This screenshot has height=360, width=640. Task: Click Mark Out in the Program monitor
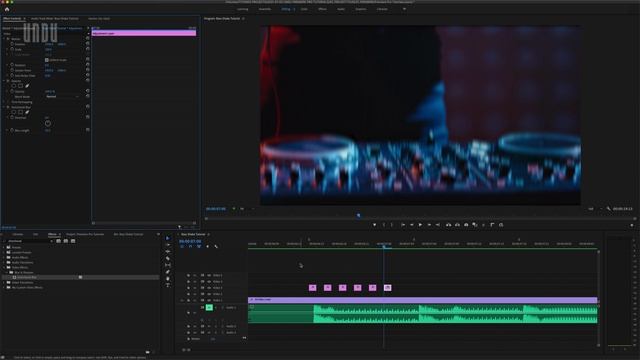[392, 225]
